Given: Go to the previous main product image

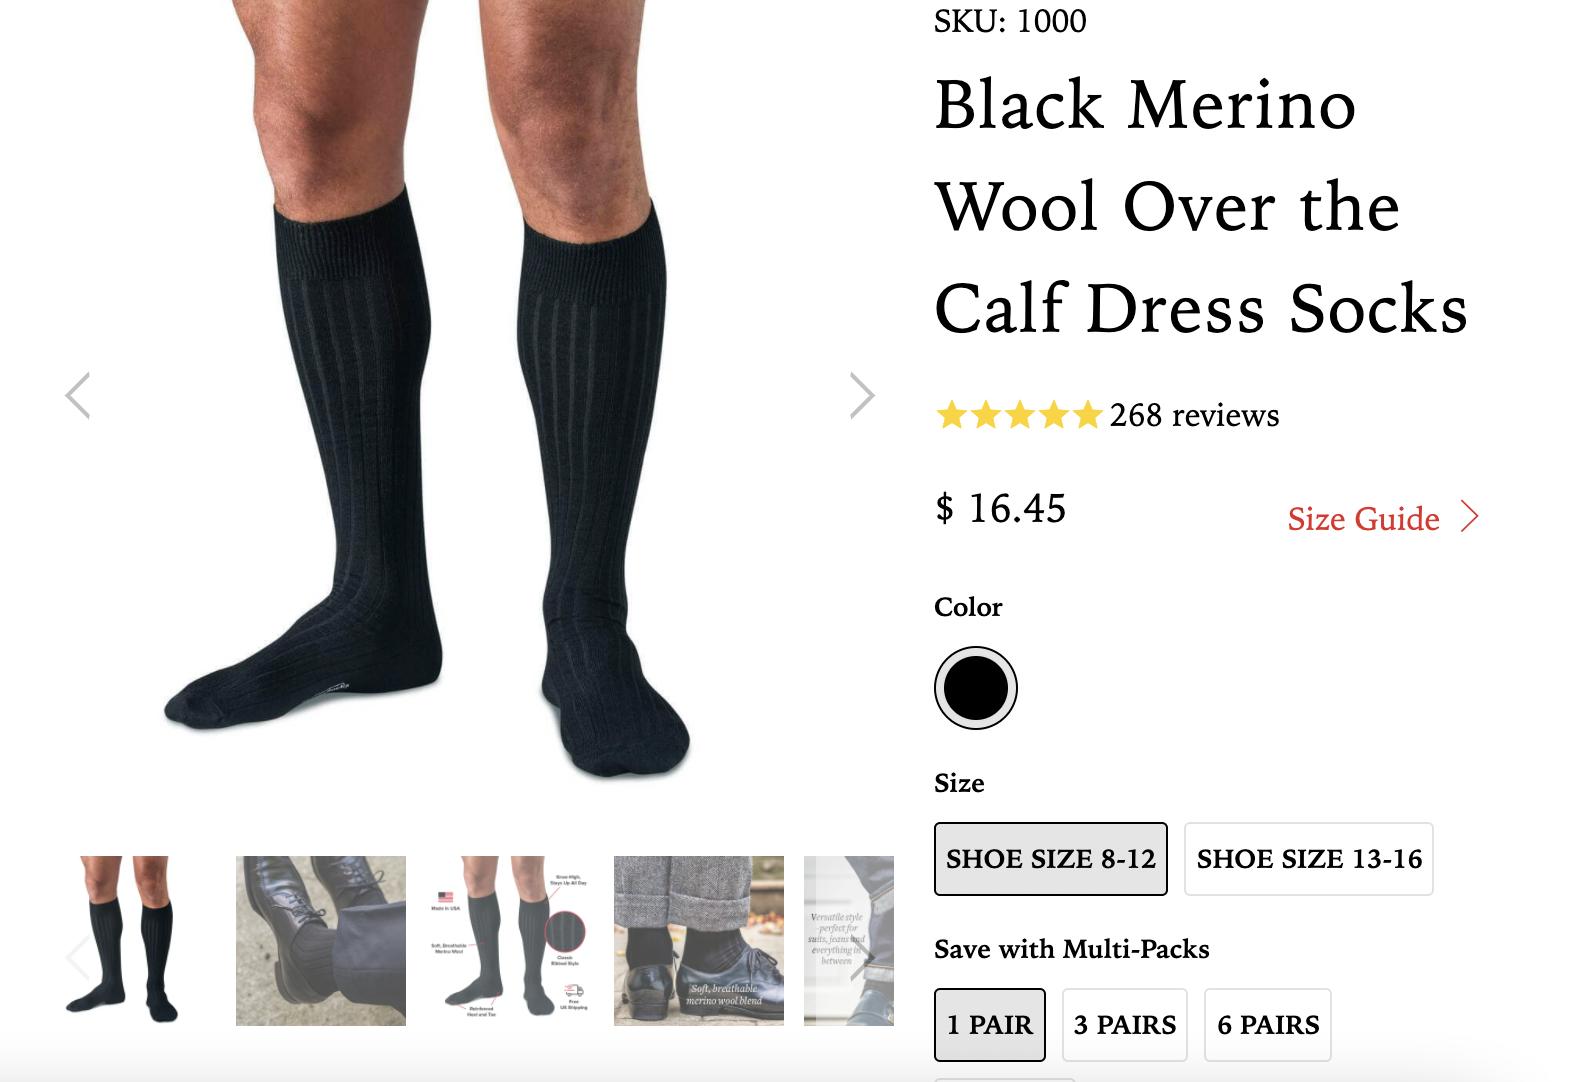Looking at the screenshot, I should pyautogui.click(x=78, y=395).
